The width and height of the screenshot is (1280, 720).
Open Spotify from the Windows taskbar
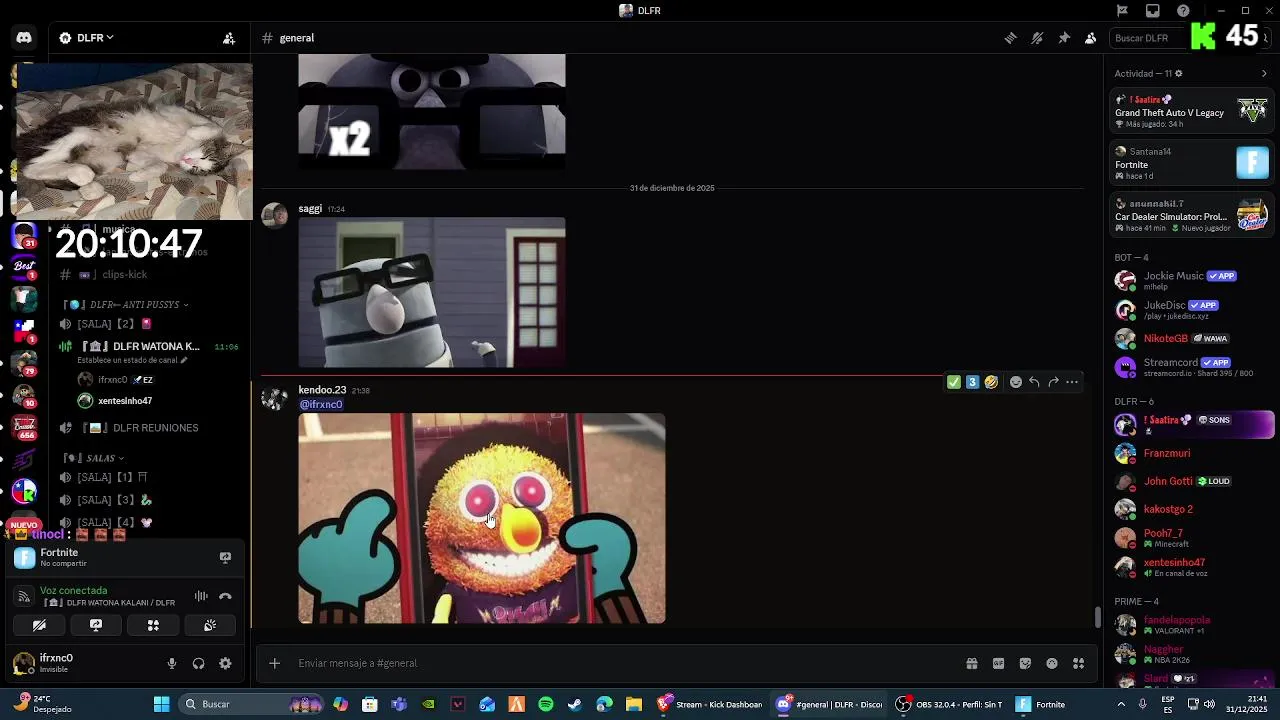[x=546, y=704]
